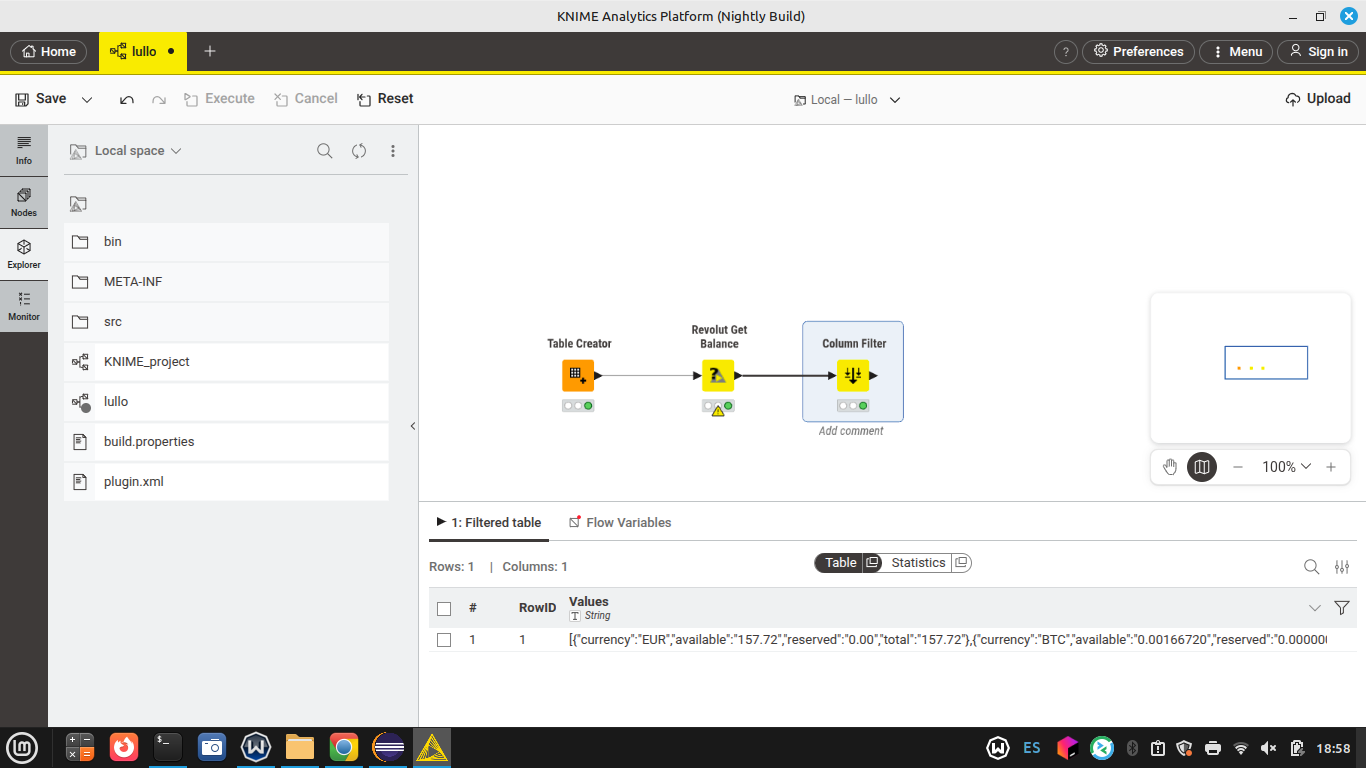Switch to the Flow Variables tab
This screenshot has height=768, width=1366.
coord(620,523)
